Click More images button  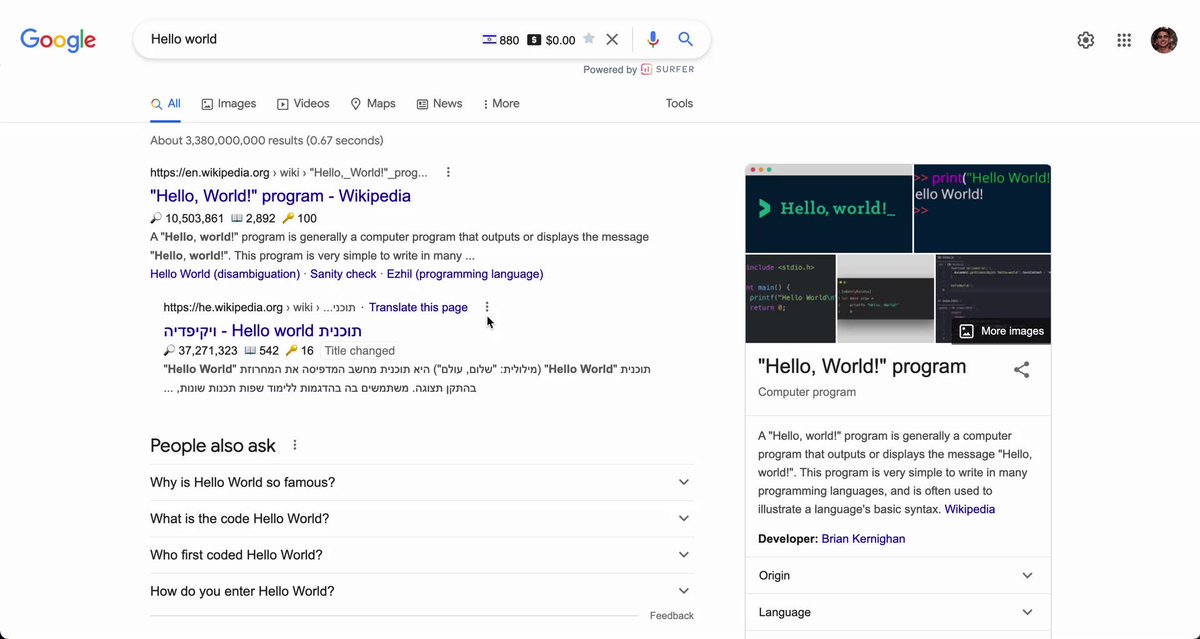tap(1001, 331)
